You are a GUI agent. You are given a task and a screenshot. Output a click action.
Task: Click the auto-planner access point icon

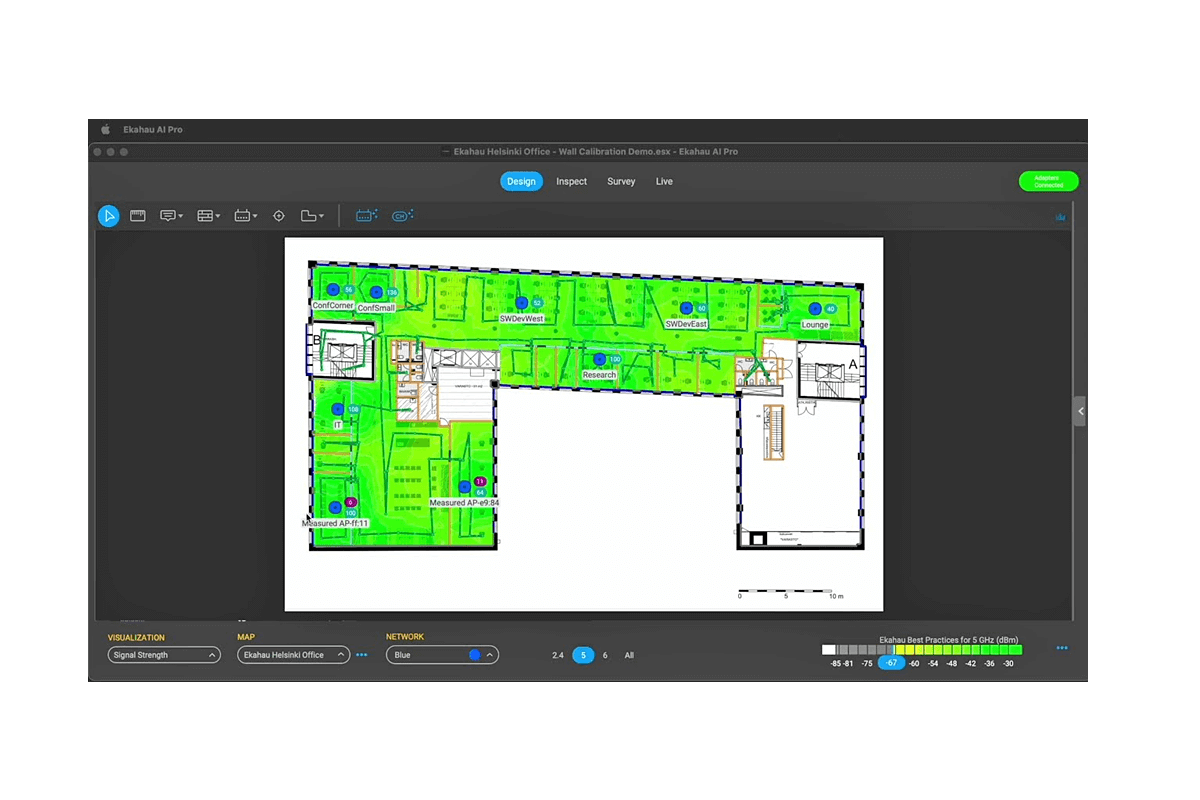366,216
